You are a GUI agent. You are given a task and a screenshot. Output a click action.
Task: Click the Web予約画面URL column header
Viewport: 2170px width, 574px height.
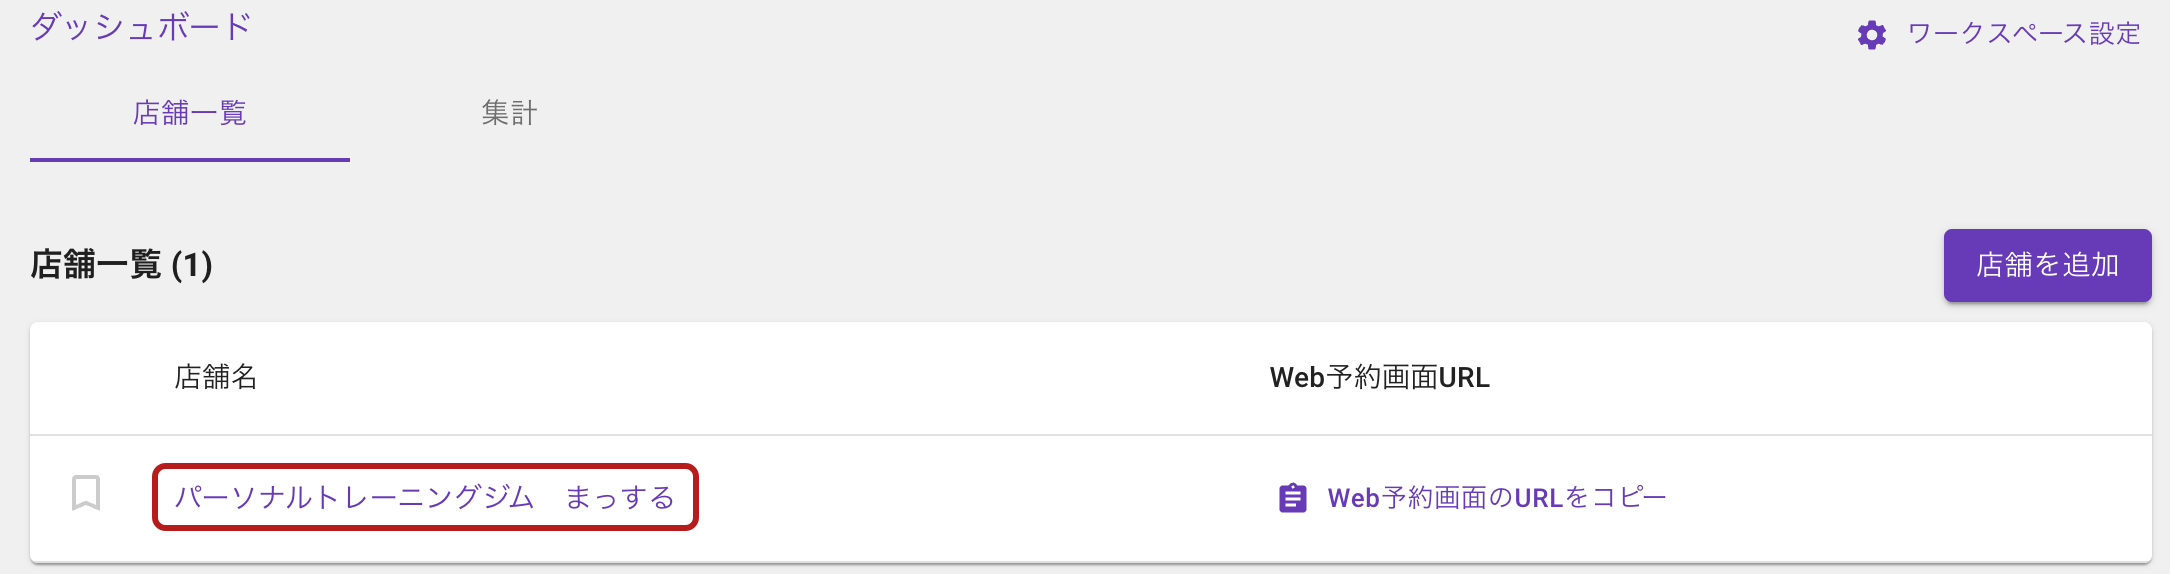pyautogui.click(x=1380, y=377)
